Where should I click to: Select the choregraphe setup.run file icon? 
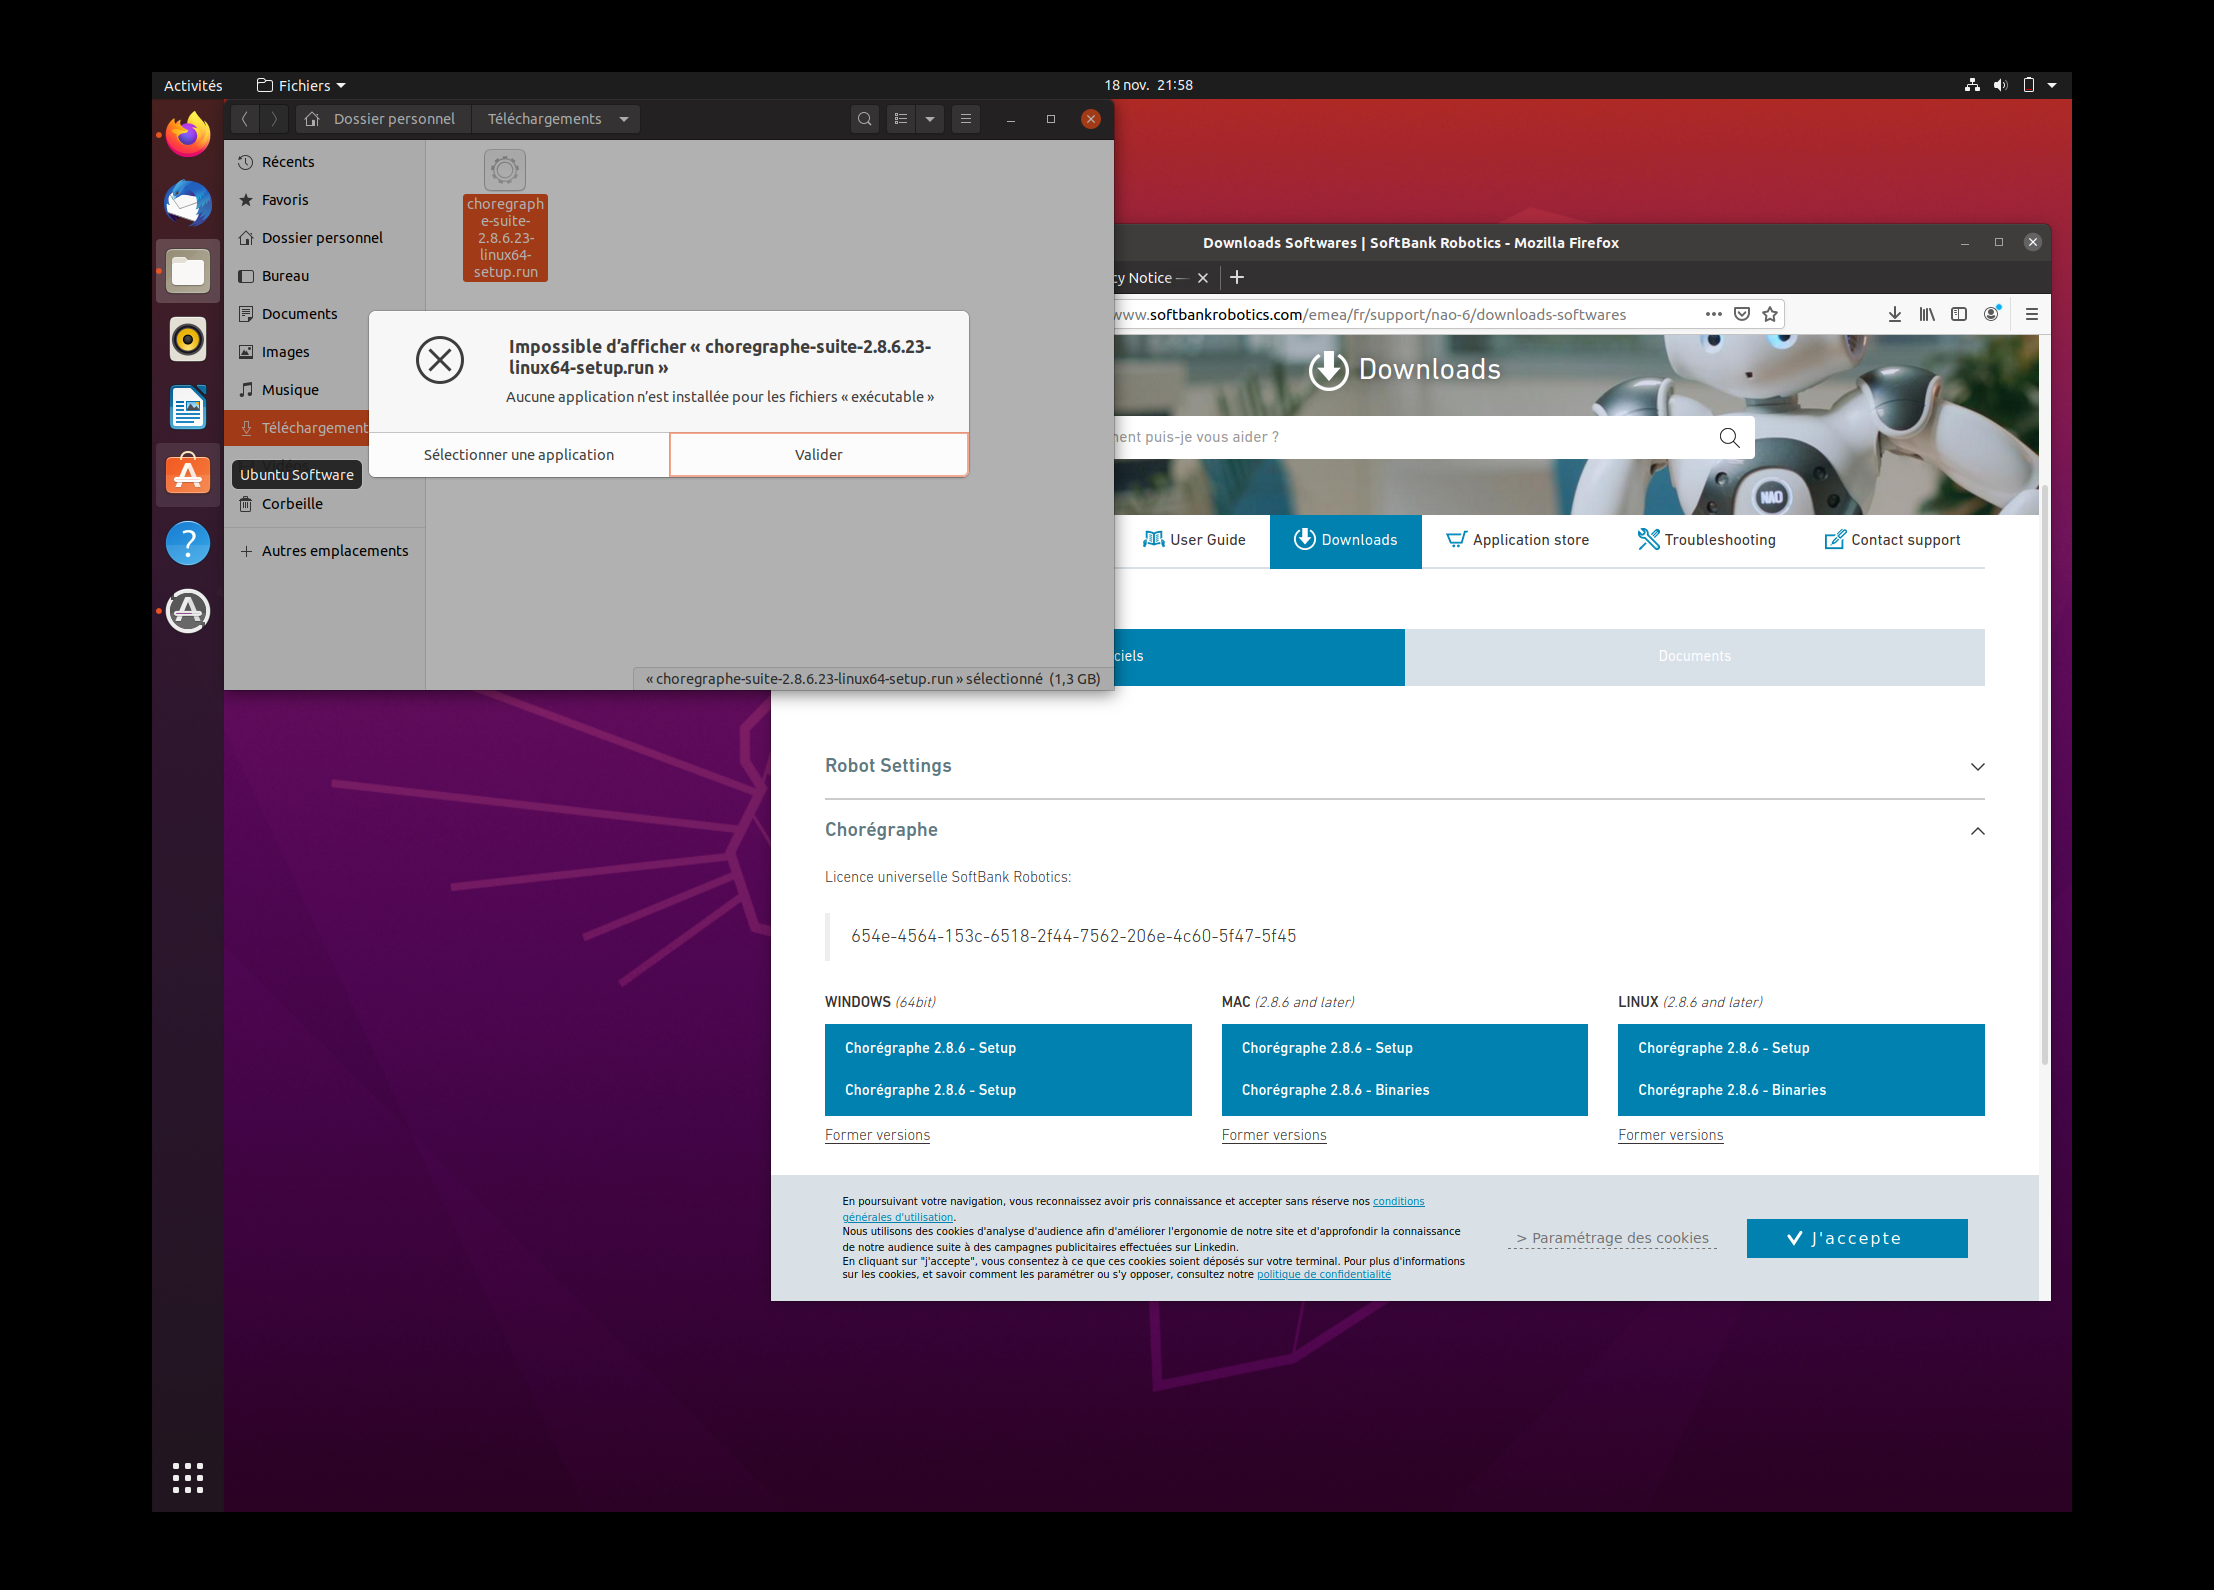click(505, 170)
